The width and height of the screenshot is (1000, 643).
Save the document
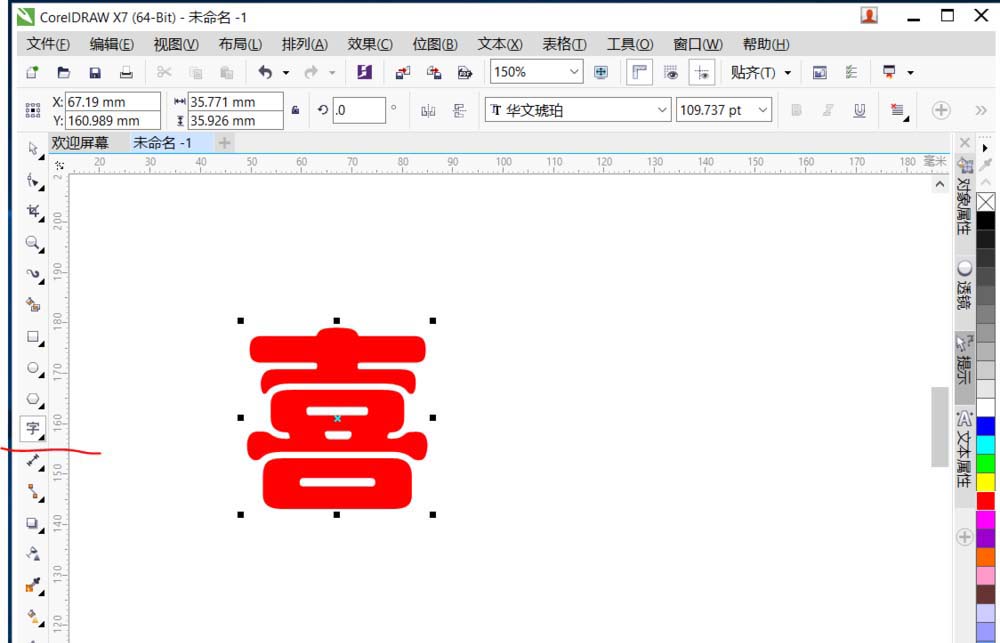coord(95,72)
